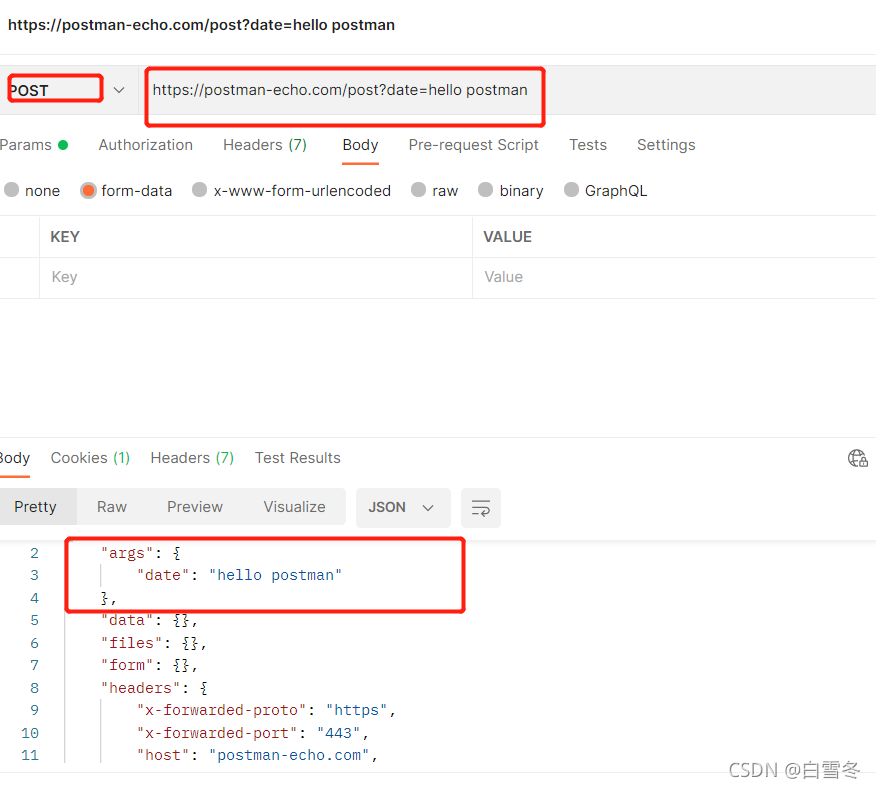Screen dimensions: 876x788
Task: Click the "files" line in response
Action: click(154, 643)
